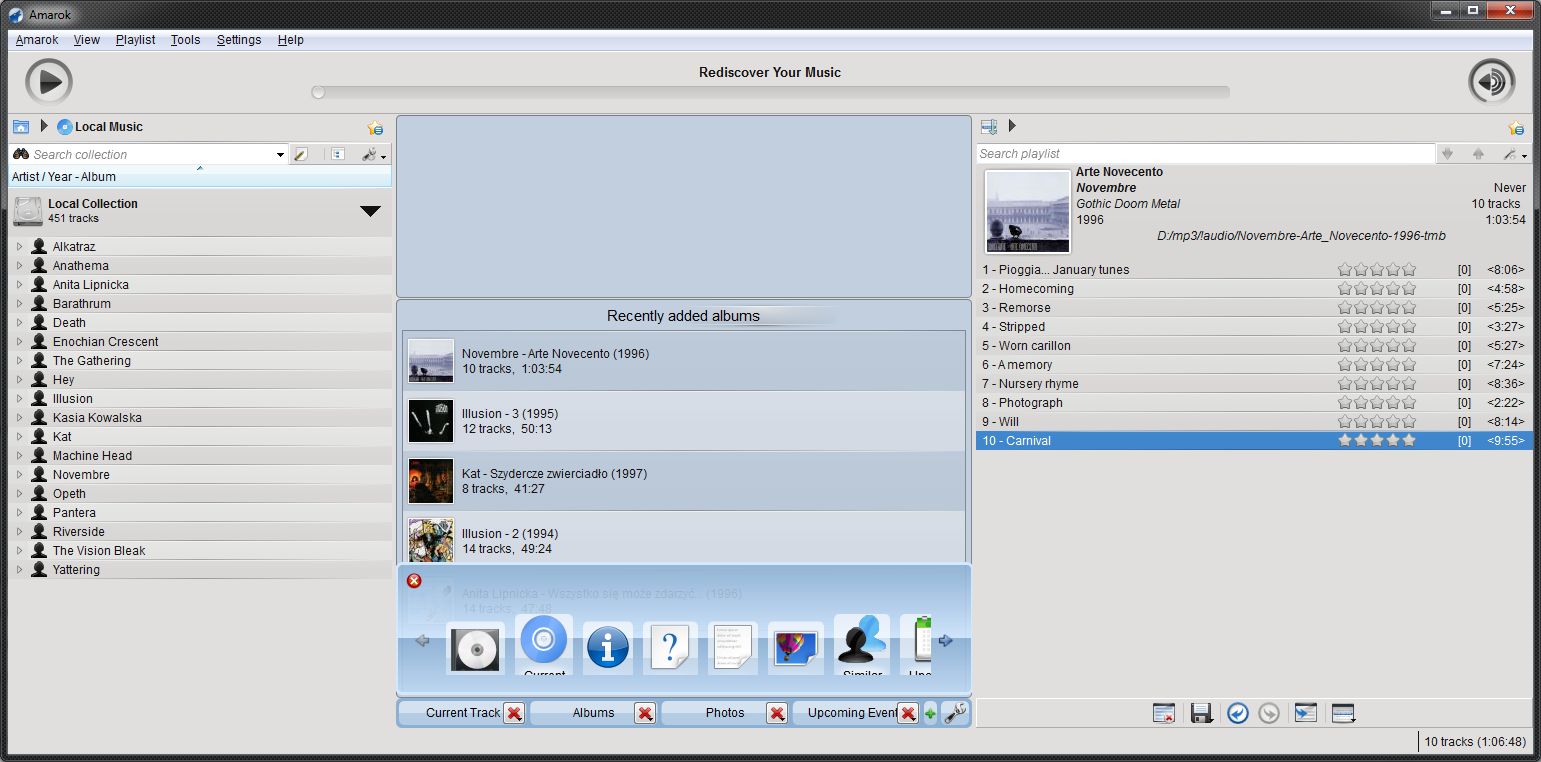This screenshot has width=1541, height=762.
Task: Open the Amarok menu
Action: click(x=37, y=40)
